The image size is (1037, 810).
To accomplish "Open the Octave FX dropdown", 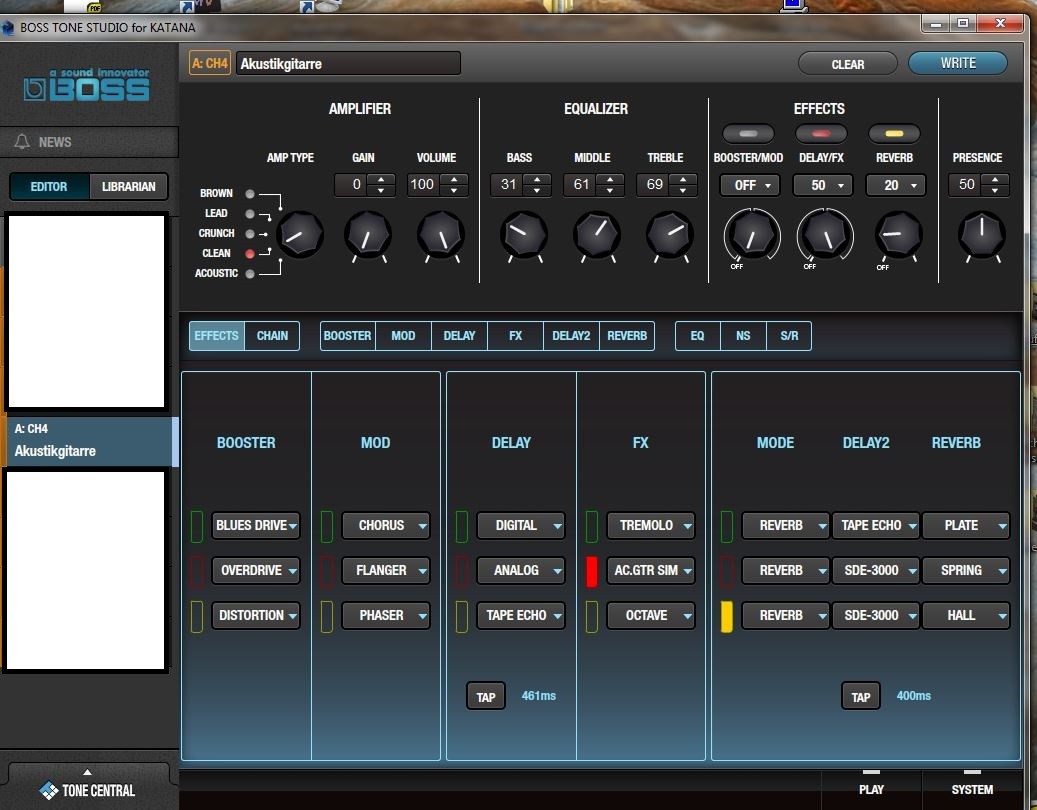I will click(x=651, y=616).
